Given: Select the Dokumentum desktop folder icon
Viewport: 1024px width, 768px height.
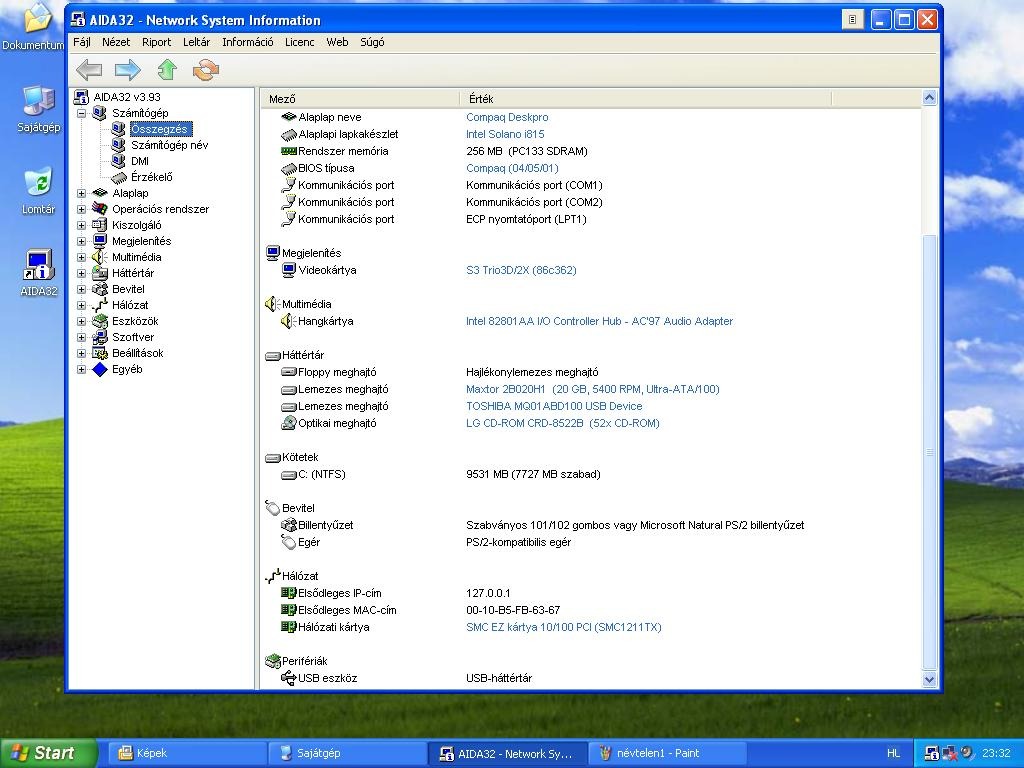Looking at the screenshot, I should [33, 26].
